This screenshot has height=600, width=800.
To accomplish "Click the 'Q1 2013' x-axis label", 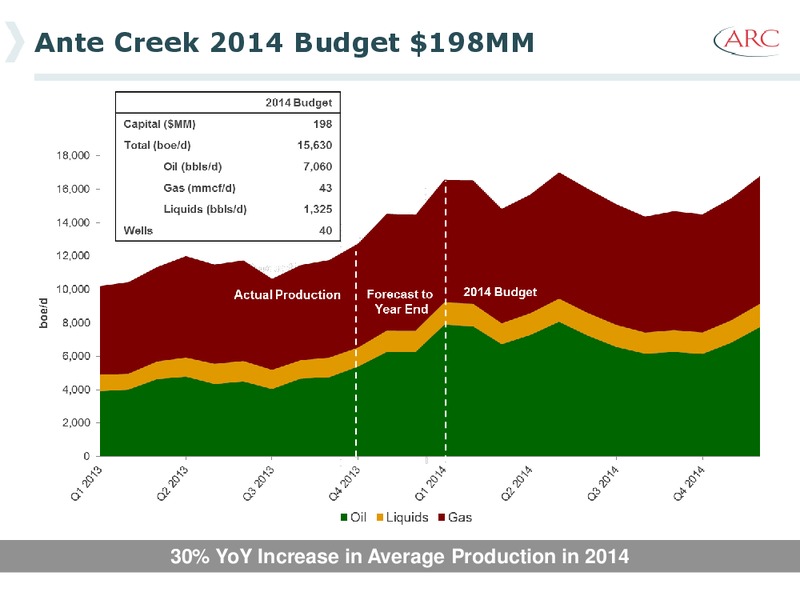I will (86, 483).
